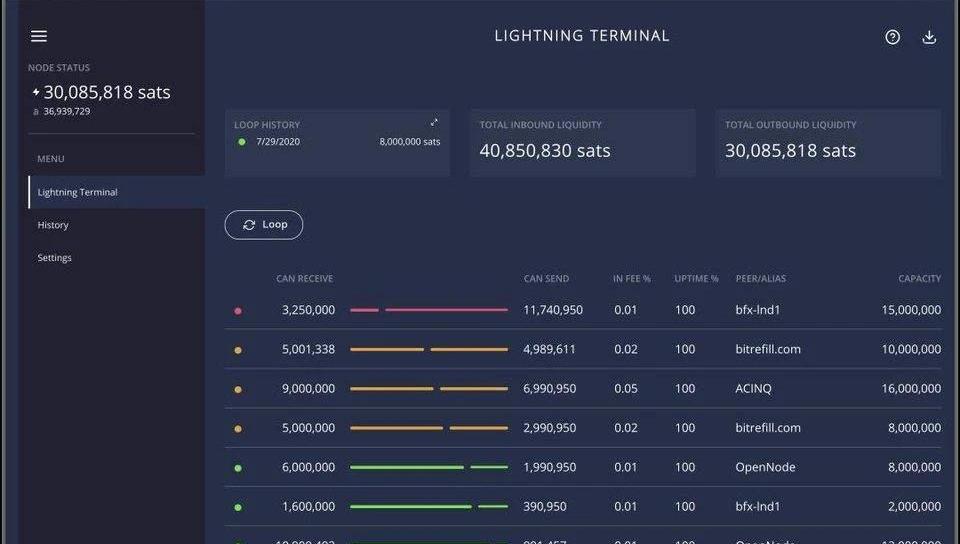Click the lightning bolt icon near node balance
This screenshot has height=544, width=960.
point(36,92)
